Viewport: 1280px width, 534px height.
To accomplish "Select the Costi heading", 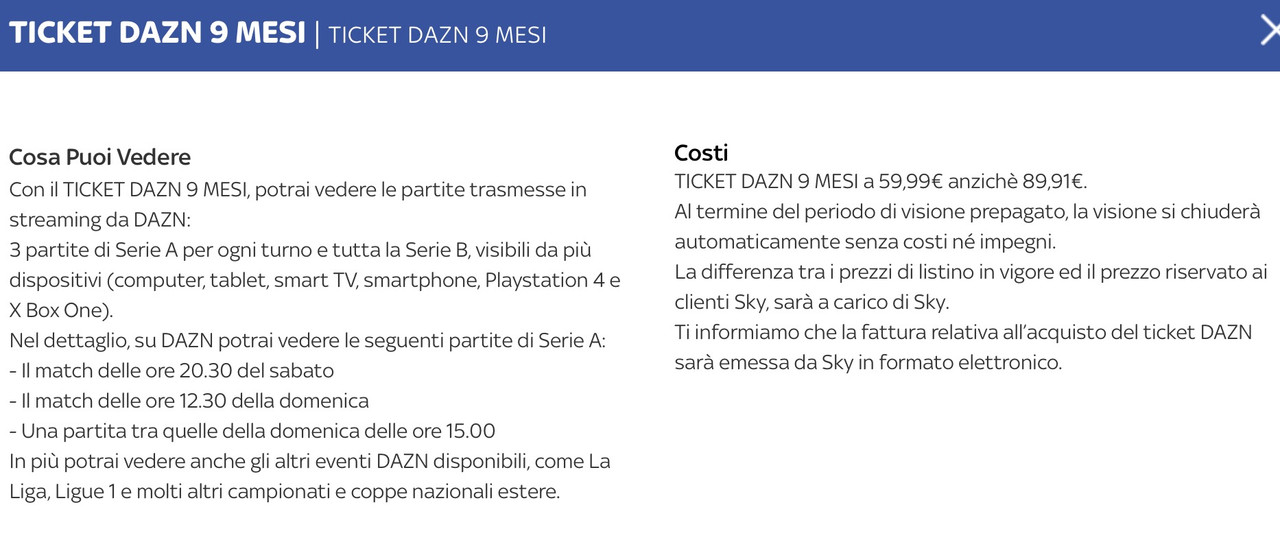I will [701, 153].
